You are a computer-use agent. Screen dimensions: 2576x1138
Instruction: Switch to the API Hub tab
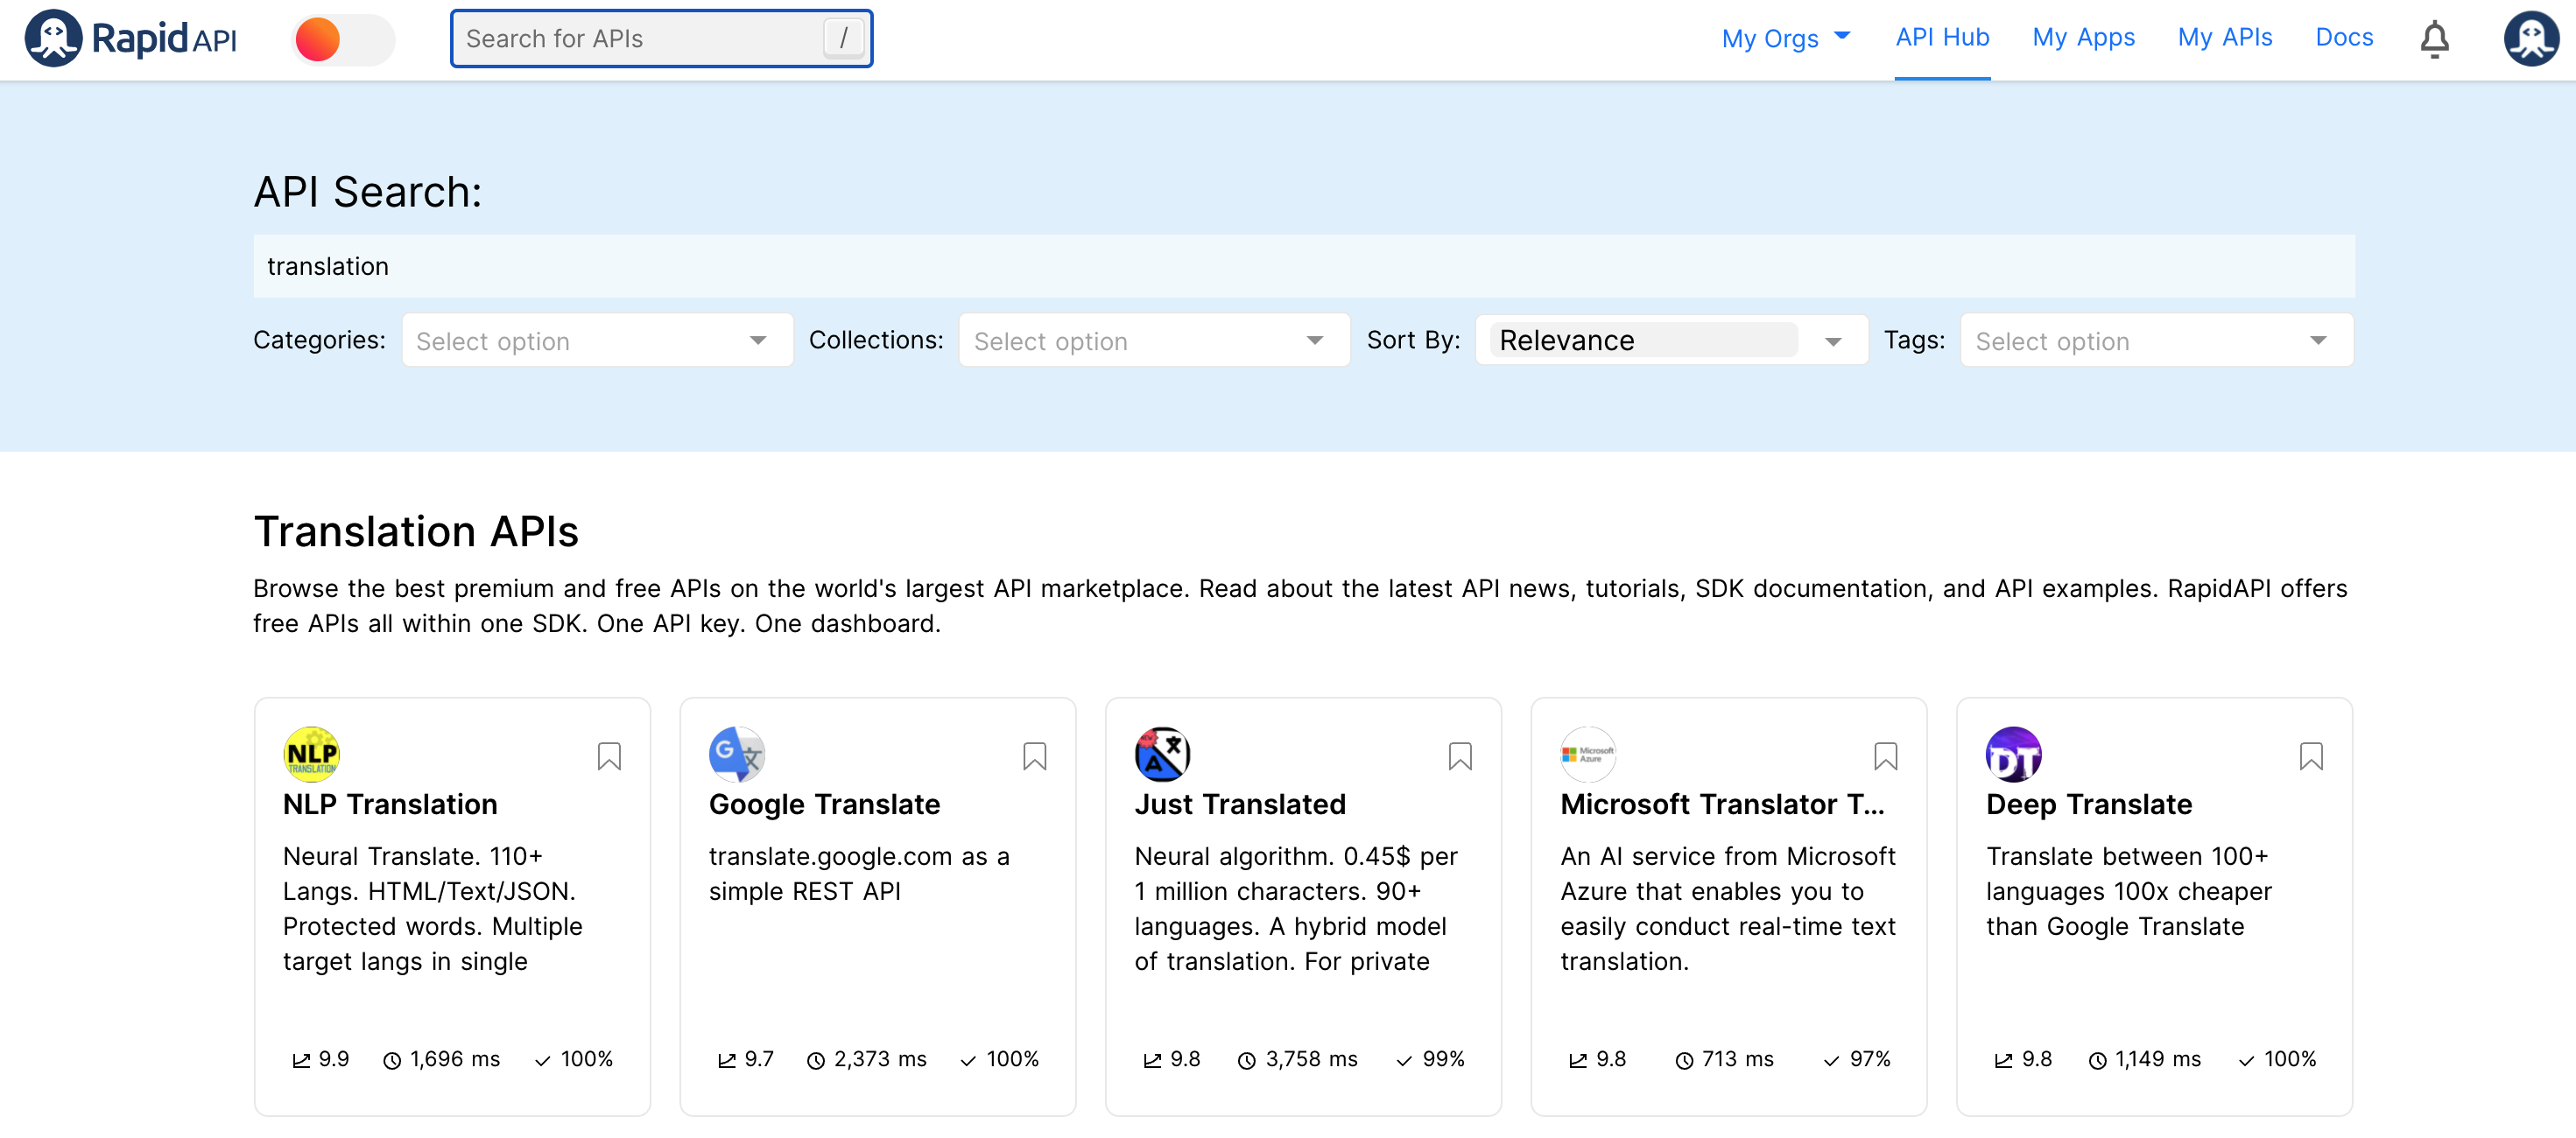[1941, 38]
